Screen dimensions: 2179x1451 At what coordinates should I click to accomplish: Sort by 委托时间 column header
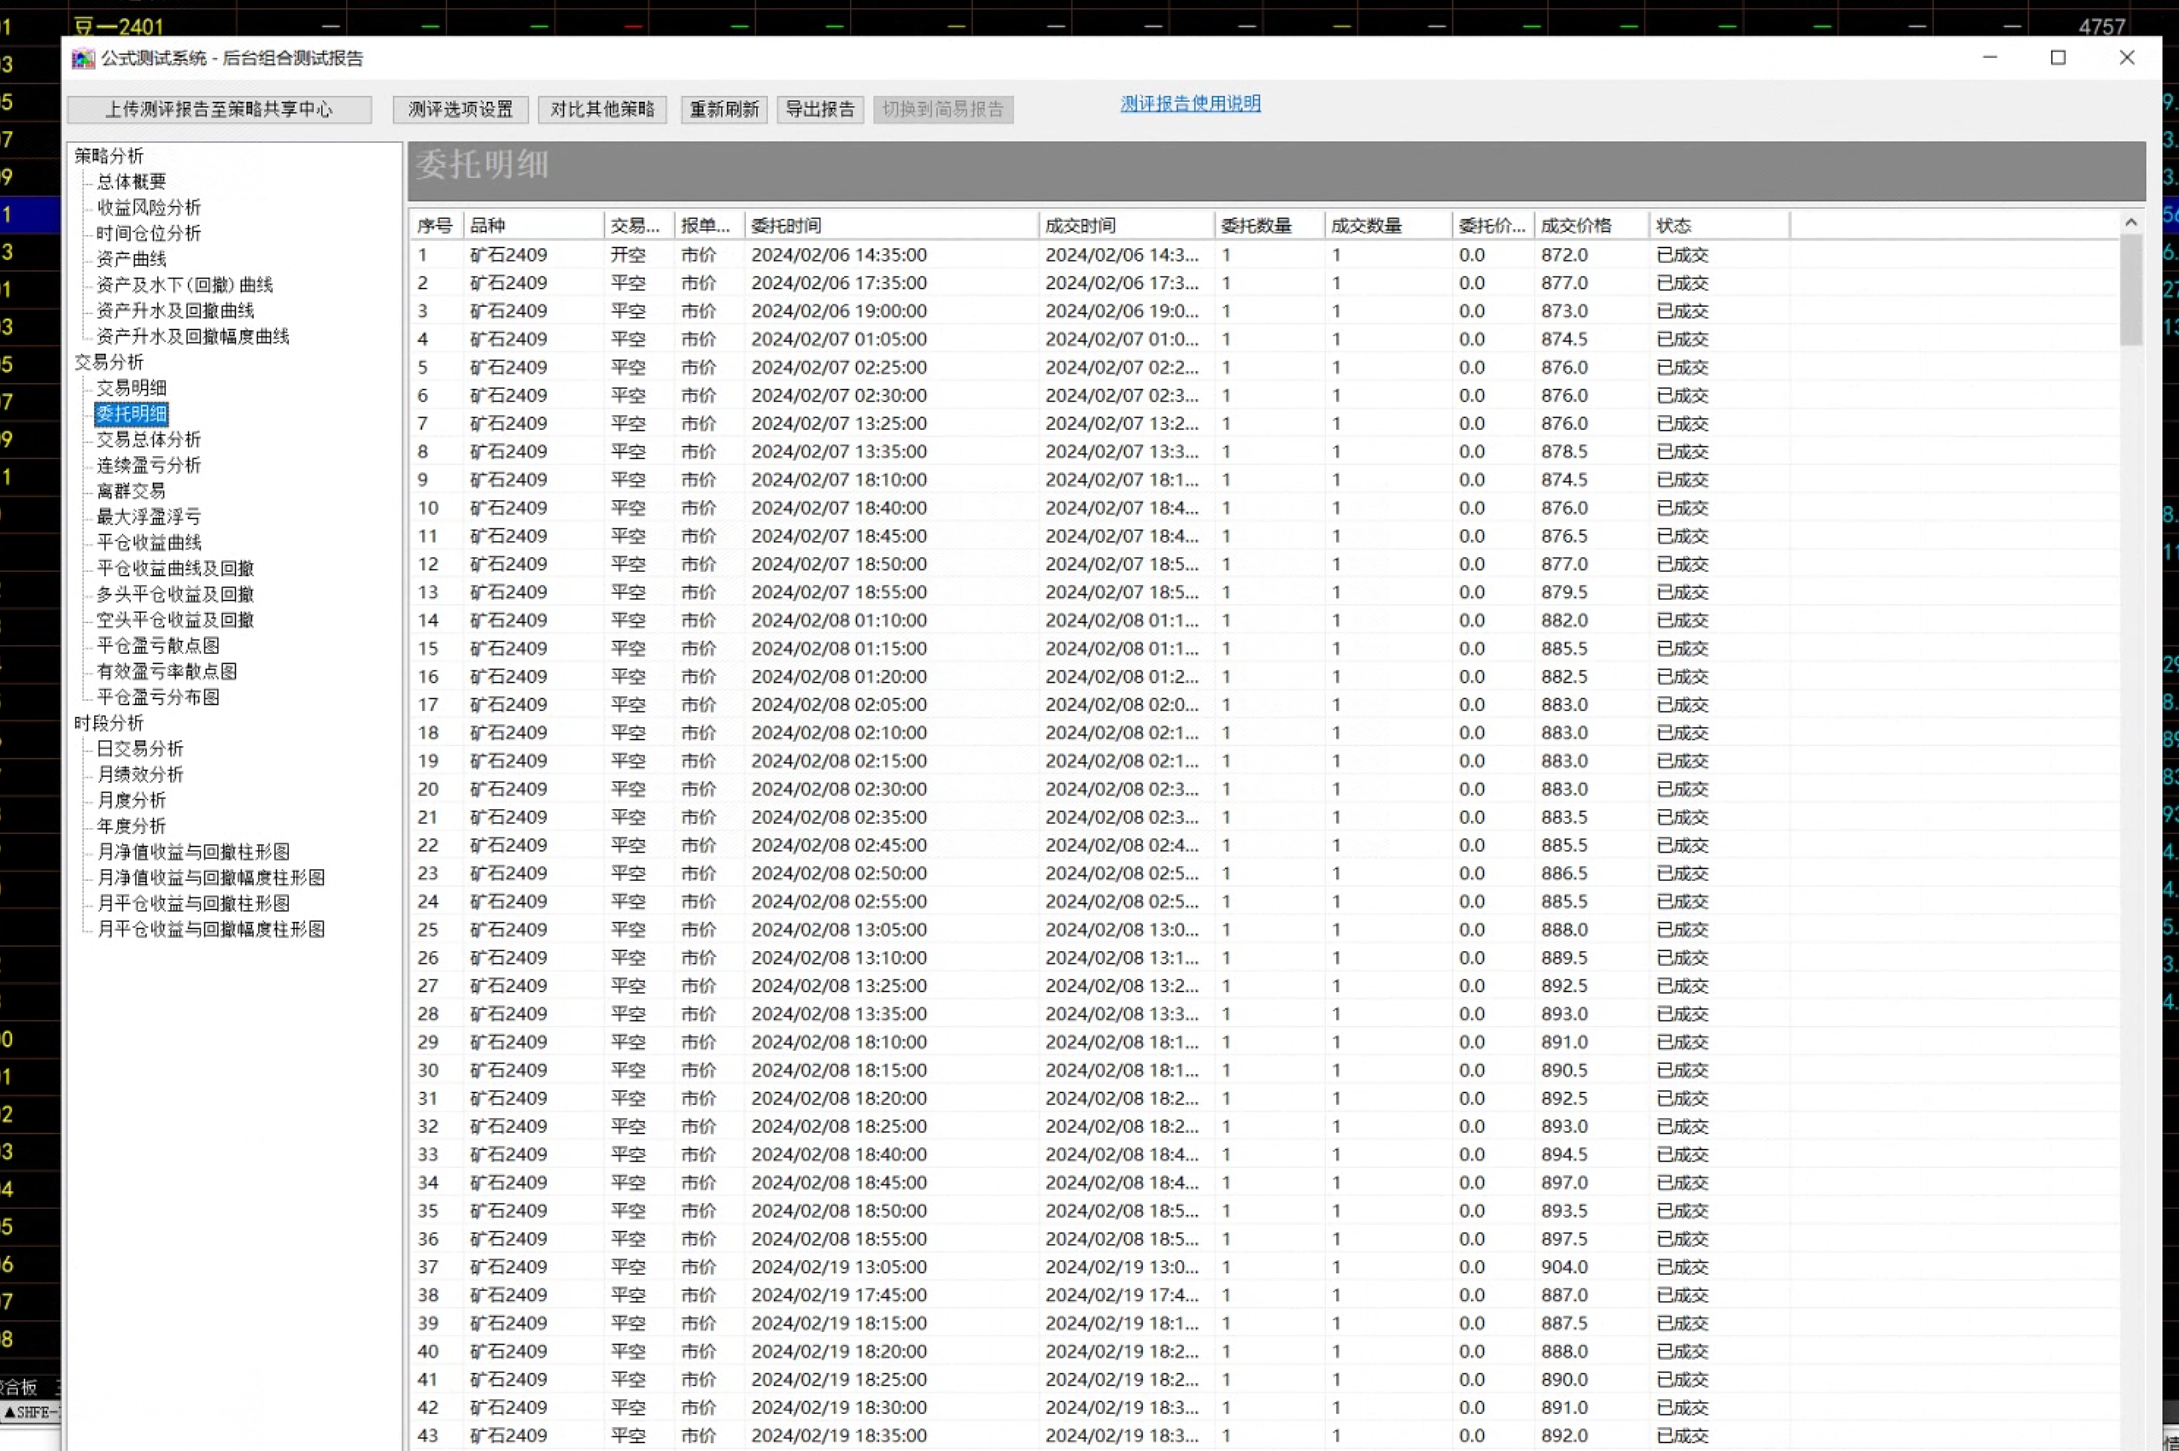[890, 226]
